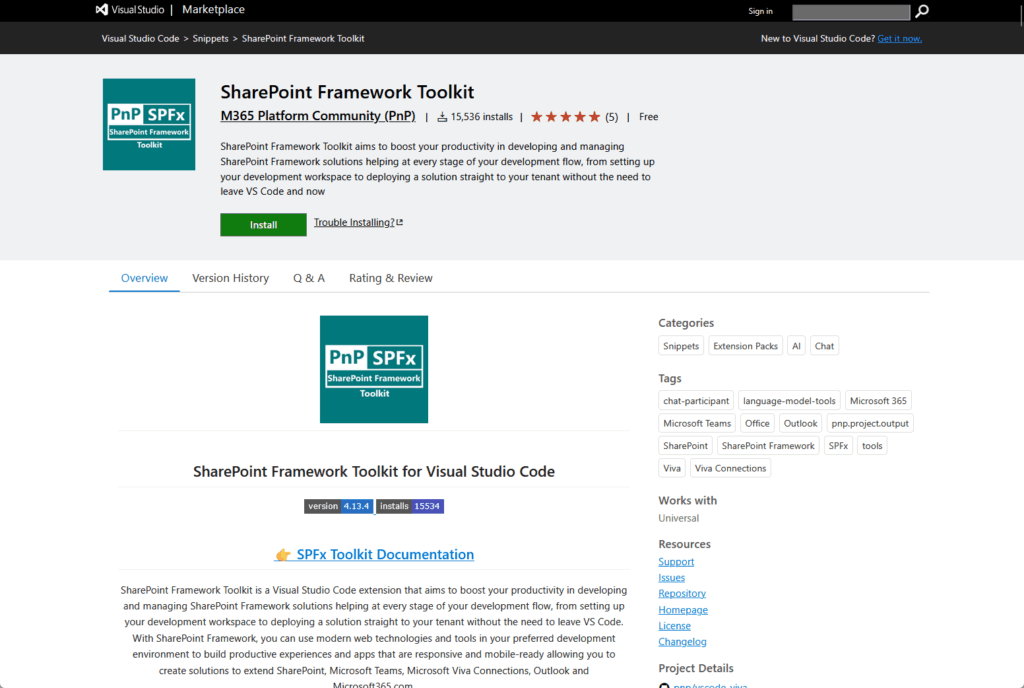The image size is (1024, 688).
Task: Click the (5) review count
Action: [x=611, y=117]
